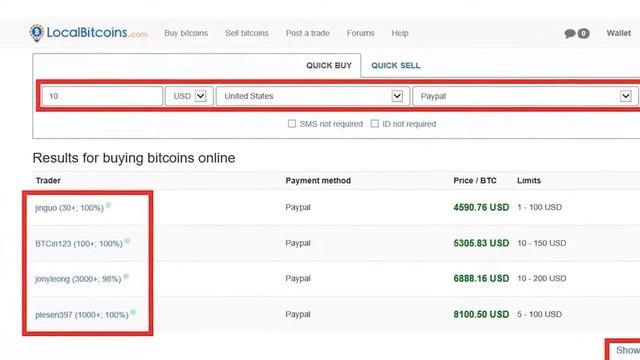This screenshot has width=640, height=360.
Task: Enable ID not required checkbox
Action: tap(375, 123)
